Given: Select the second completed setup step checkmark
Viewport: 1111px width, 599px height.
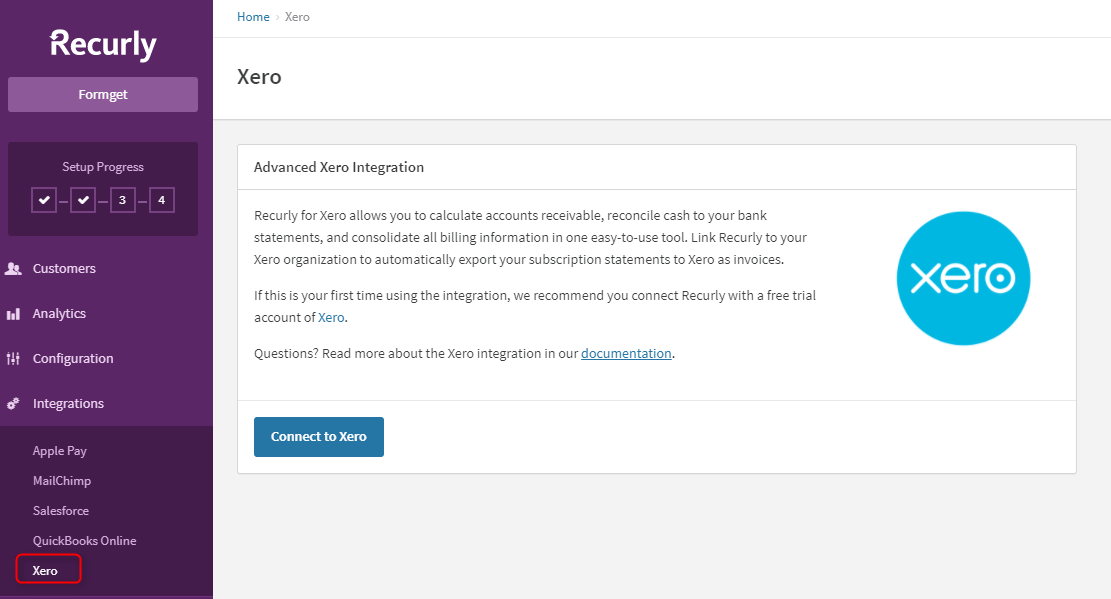Looking at the screenshot, I should click(x=83, y=200).
